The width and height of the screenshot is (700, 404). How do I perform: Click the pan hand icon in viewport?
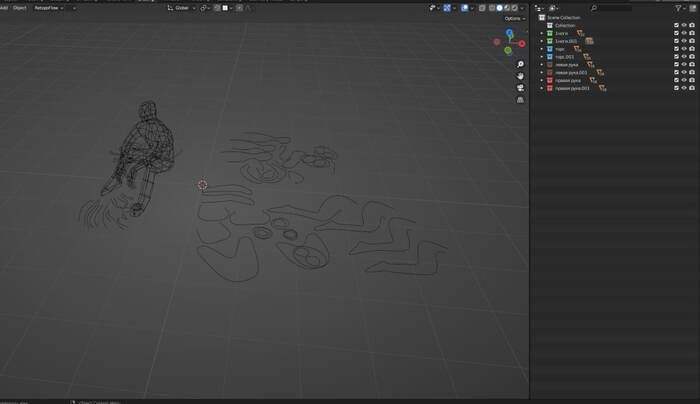520,76
